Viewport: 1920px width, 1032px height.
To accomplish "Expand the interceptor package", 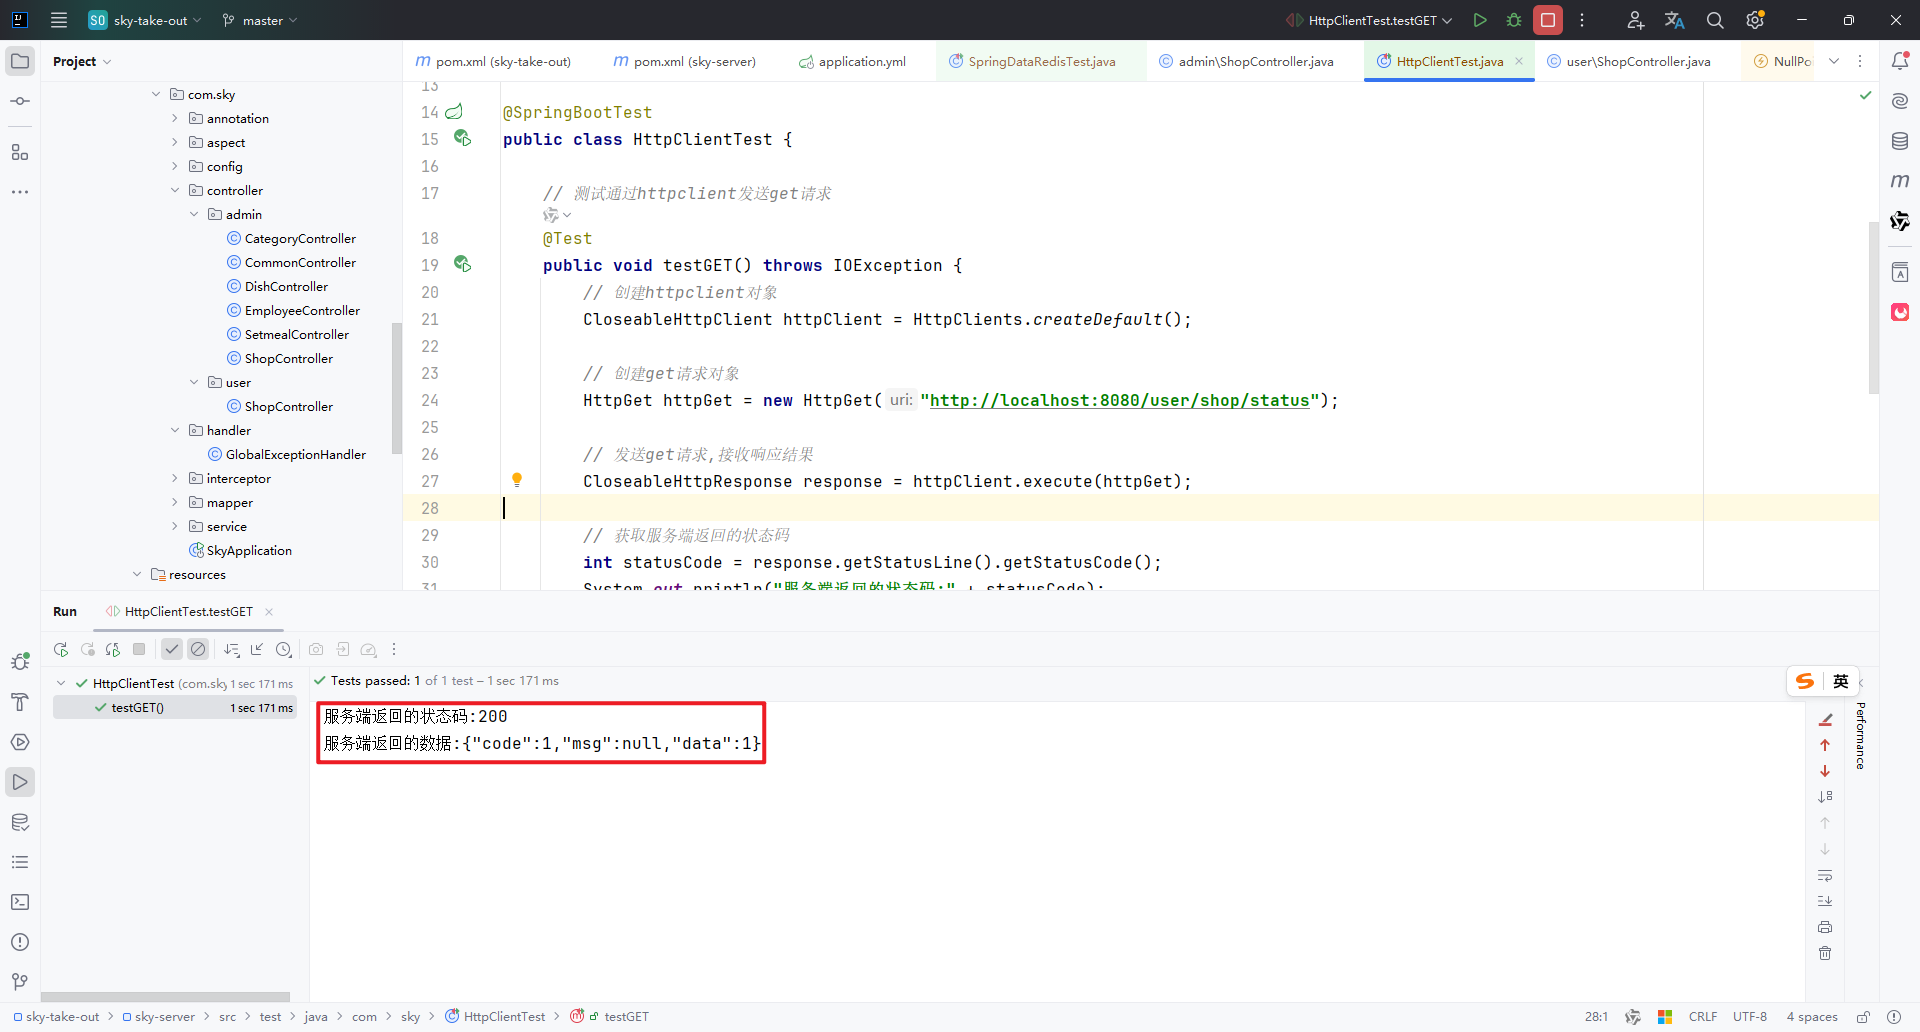I will (x=175, y=478).
